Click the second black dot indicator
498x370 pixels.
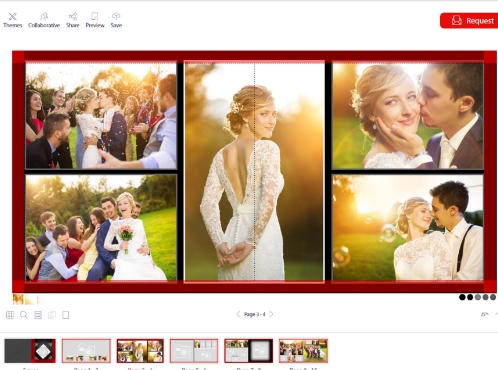point(470,297)
